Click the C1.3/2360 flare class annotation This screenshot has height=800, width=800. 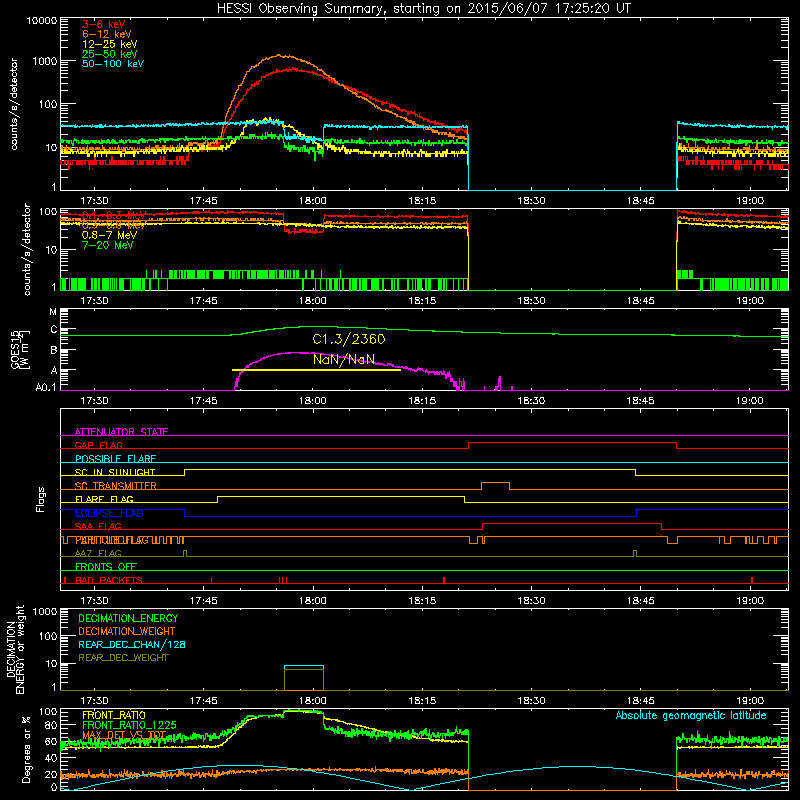(x=348, y=339)
